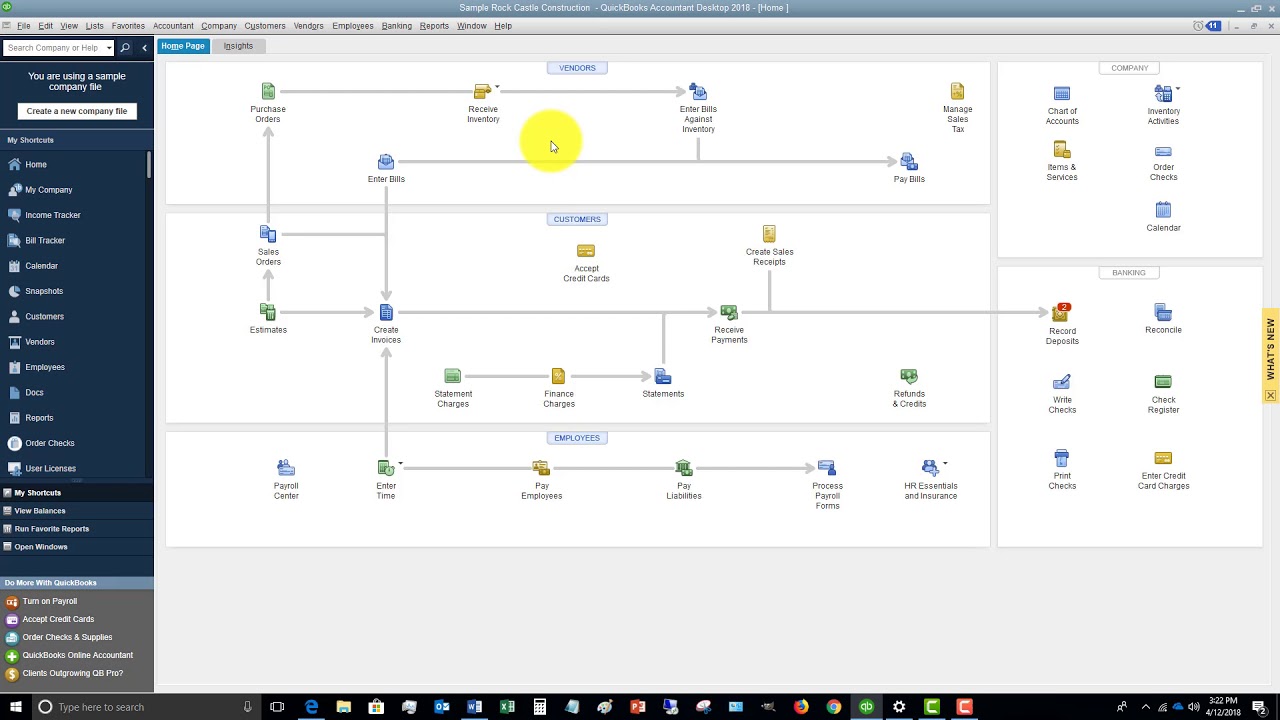The width and height of the screenshot is (1280, 720).
Task: Open Statement Charges
Action: [x=453, y=376]
